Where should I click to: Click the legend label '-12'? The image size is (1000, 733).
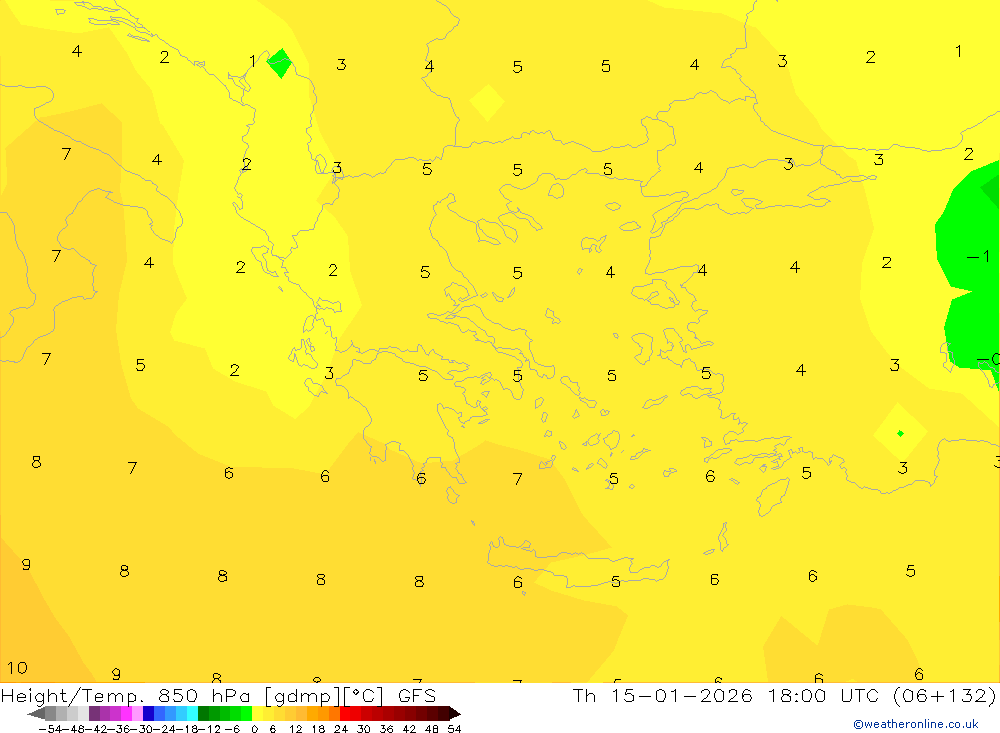[209, 729]
